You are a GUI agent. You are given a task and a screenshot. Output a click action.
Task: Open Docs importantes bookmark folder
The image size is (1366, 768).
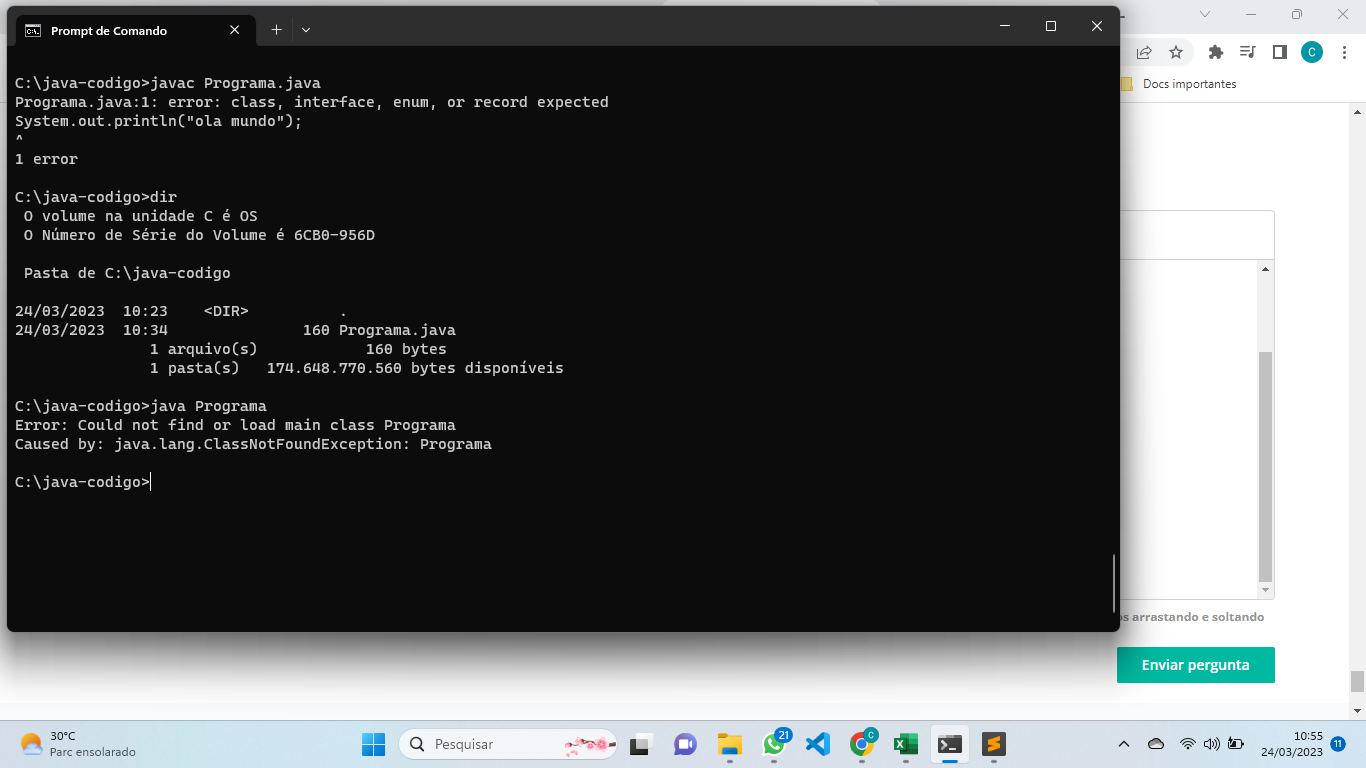tap(1179, 84)
